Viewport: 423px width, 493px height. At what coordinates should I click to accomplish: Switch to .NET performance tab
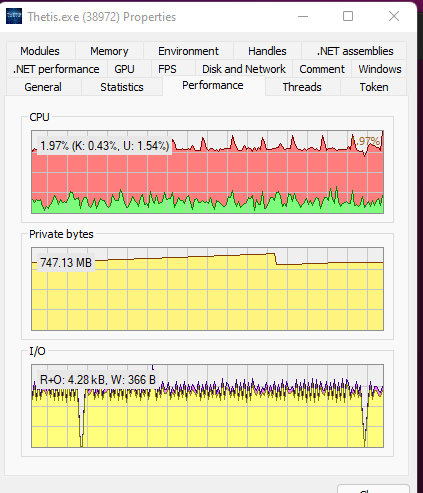56,69
